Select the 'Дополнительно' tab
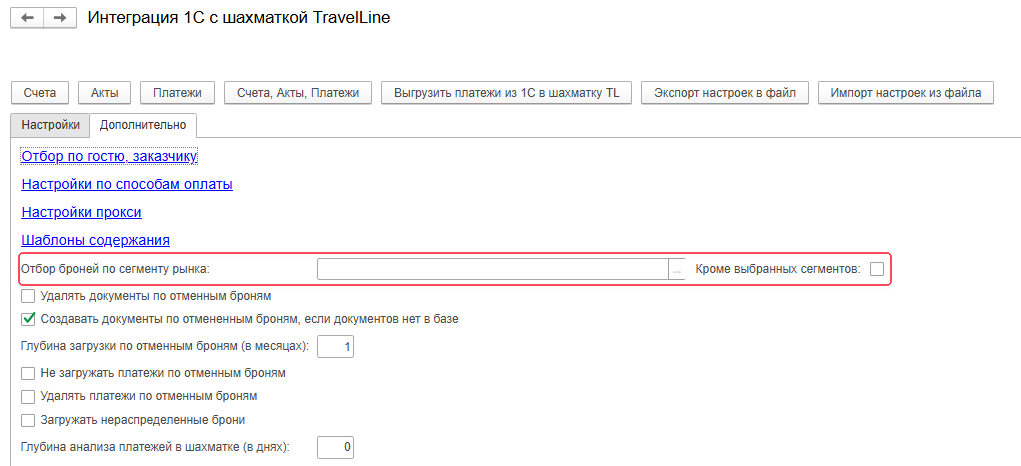 (143, 125)
